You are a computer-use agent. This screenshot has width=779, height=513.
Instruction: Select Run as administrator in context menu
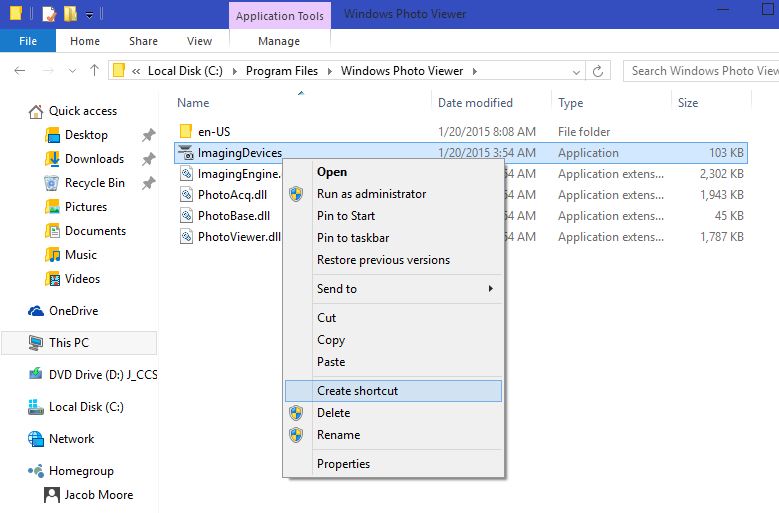click(x=371, y=194)
